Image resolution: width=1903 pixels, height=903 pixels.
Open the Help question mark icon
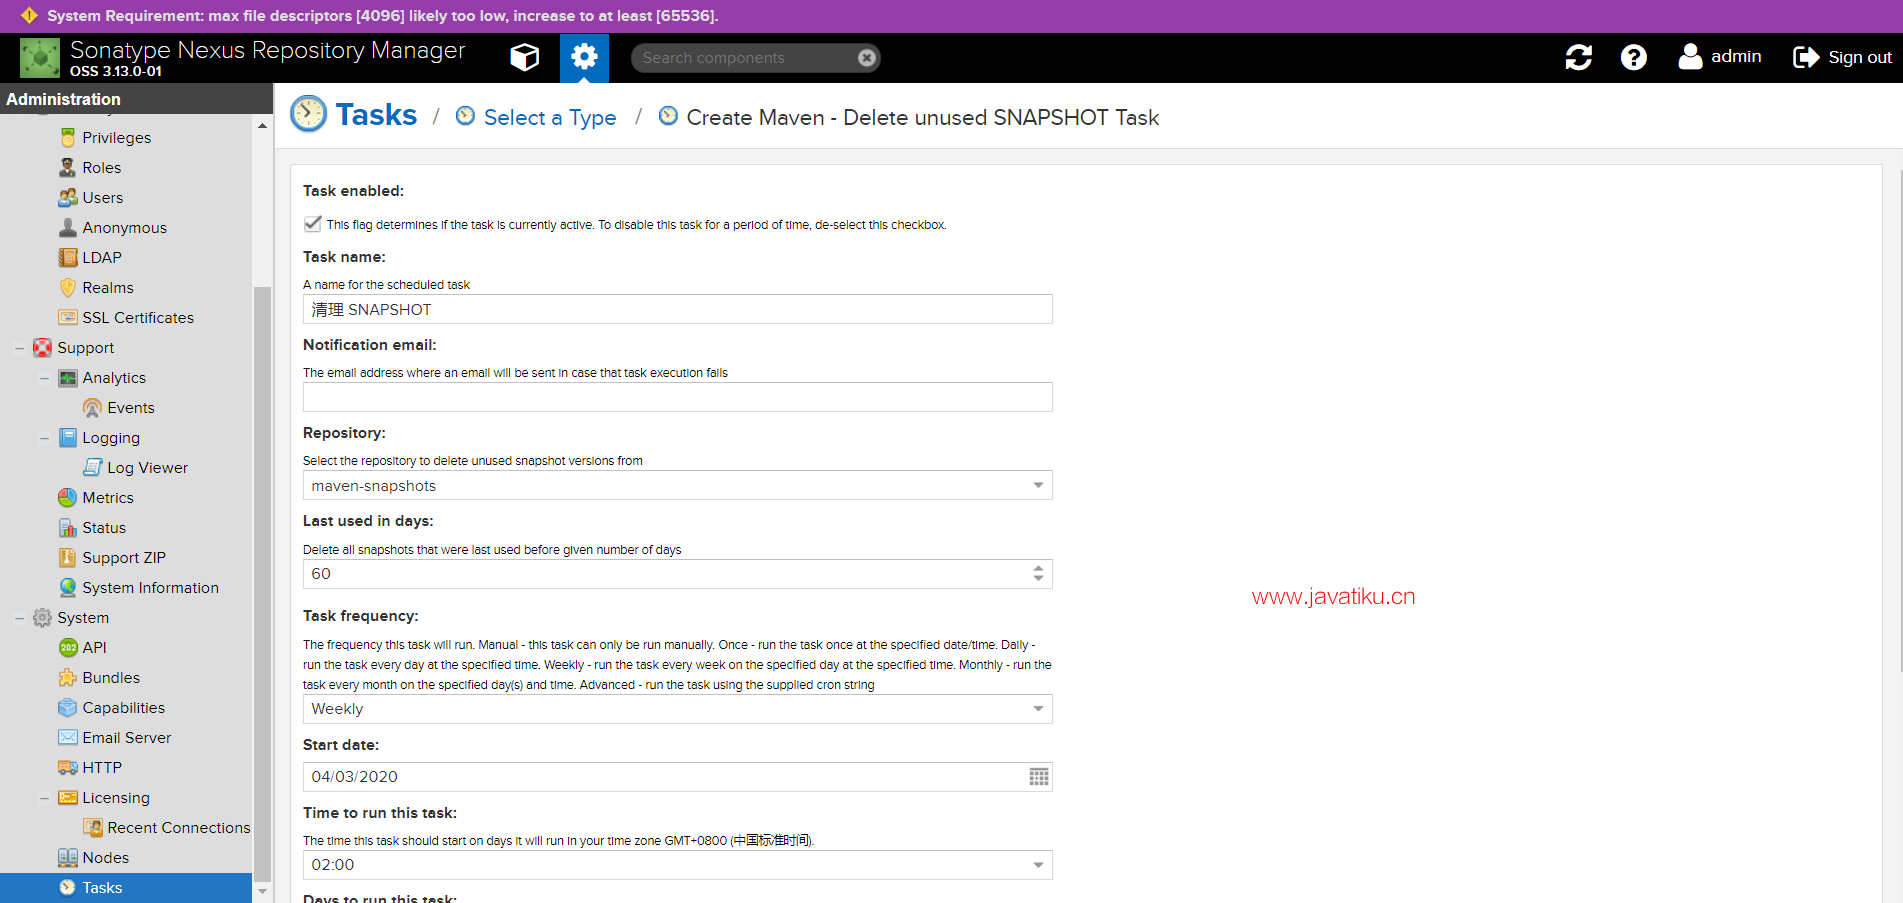click(x=1633, y=57)
